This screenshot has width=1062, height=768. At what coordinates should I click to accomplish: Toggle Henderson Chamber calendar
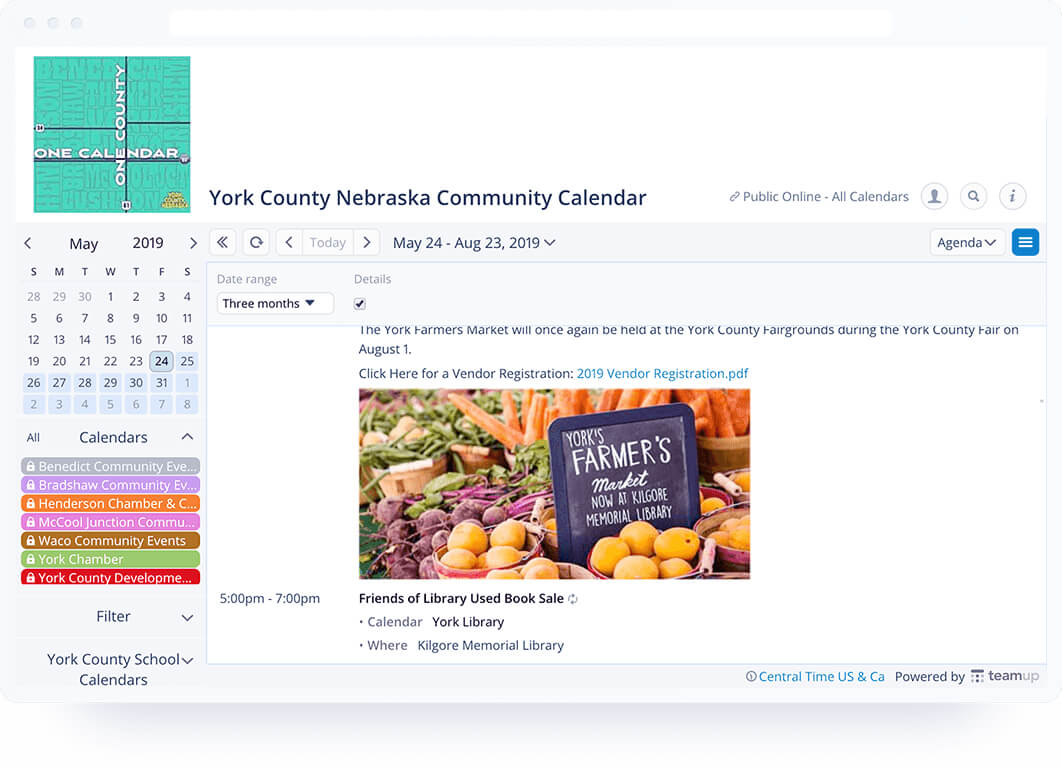(x=110, y=503)
